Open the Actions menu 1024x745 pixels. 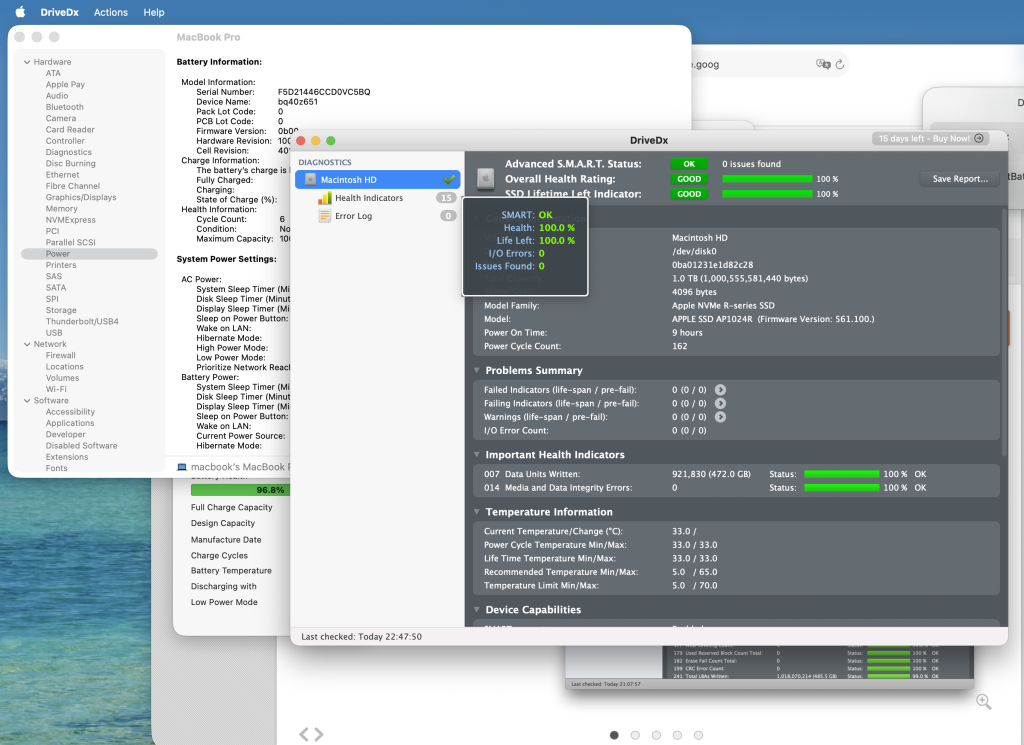tap(110, 12)
